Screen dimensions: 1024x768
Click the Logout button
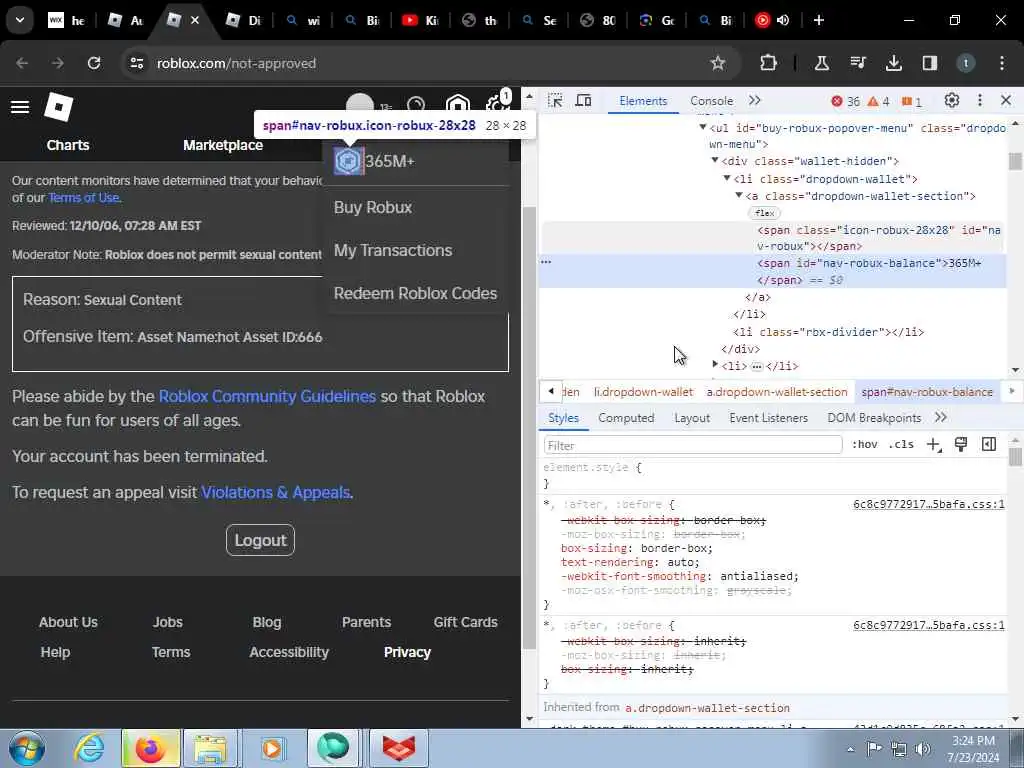[261, 540]
